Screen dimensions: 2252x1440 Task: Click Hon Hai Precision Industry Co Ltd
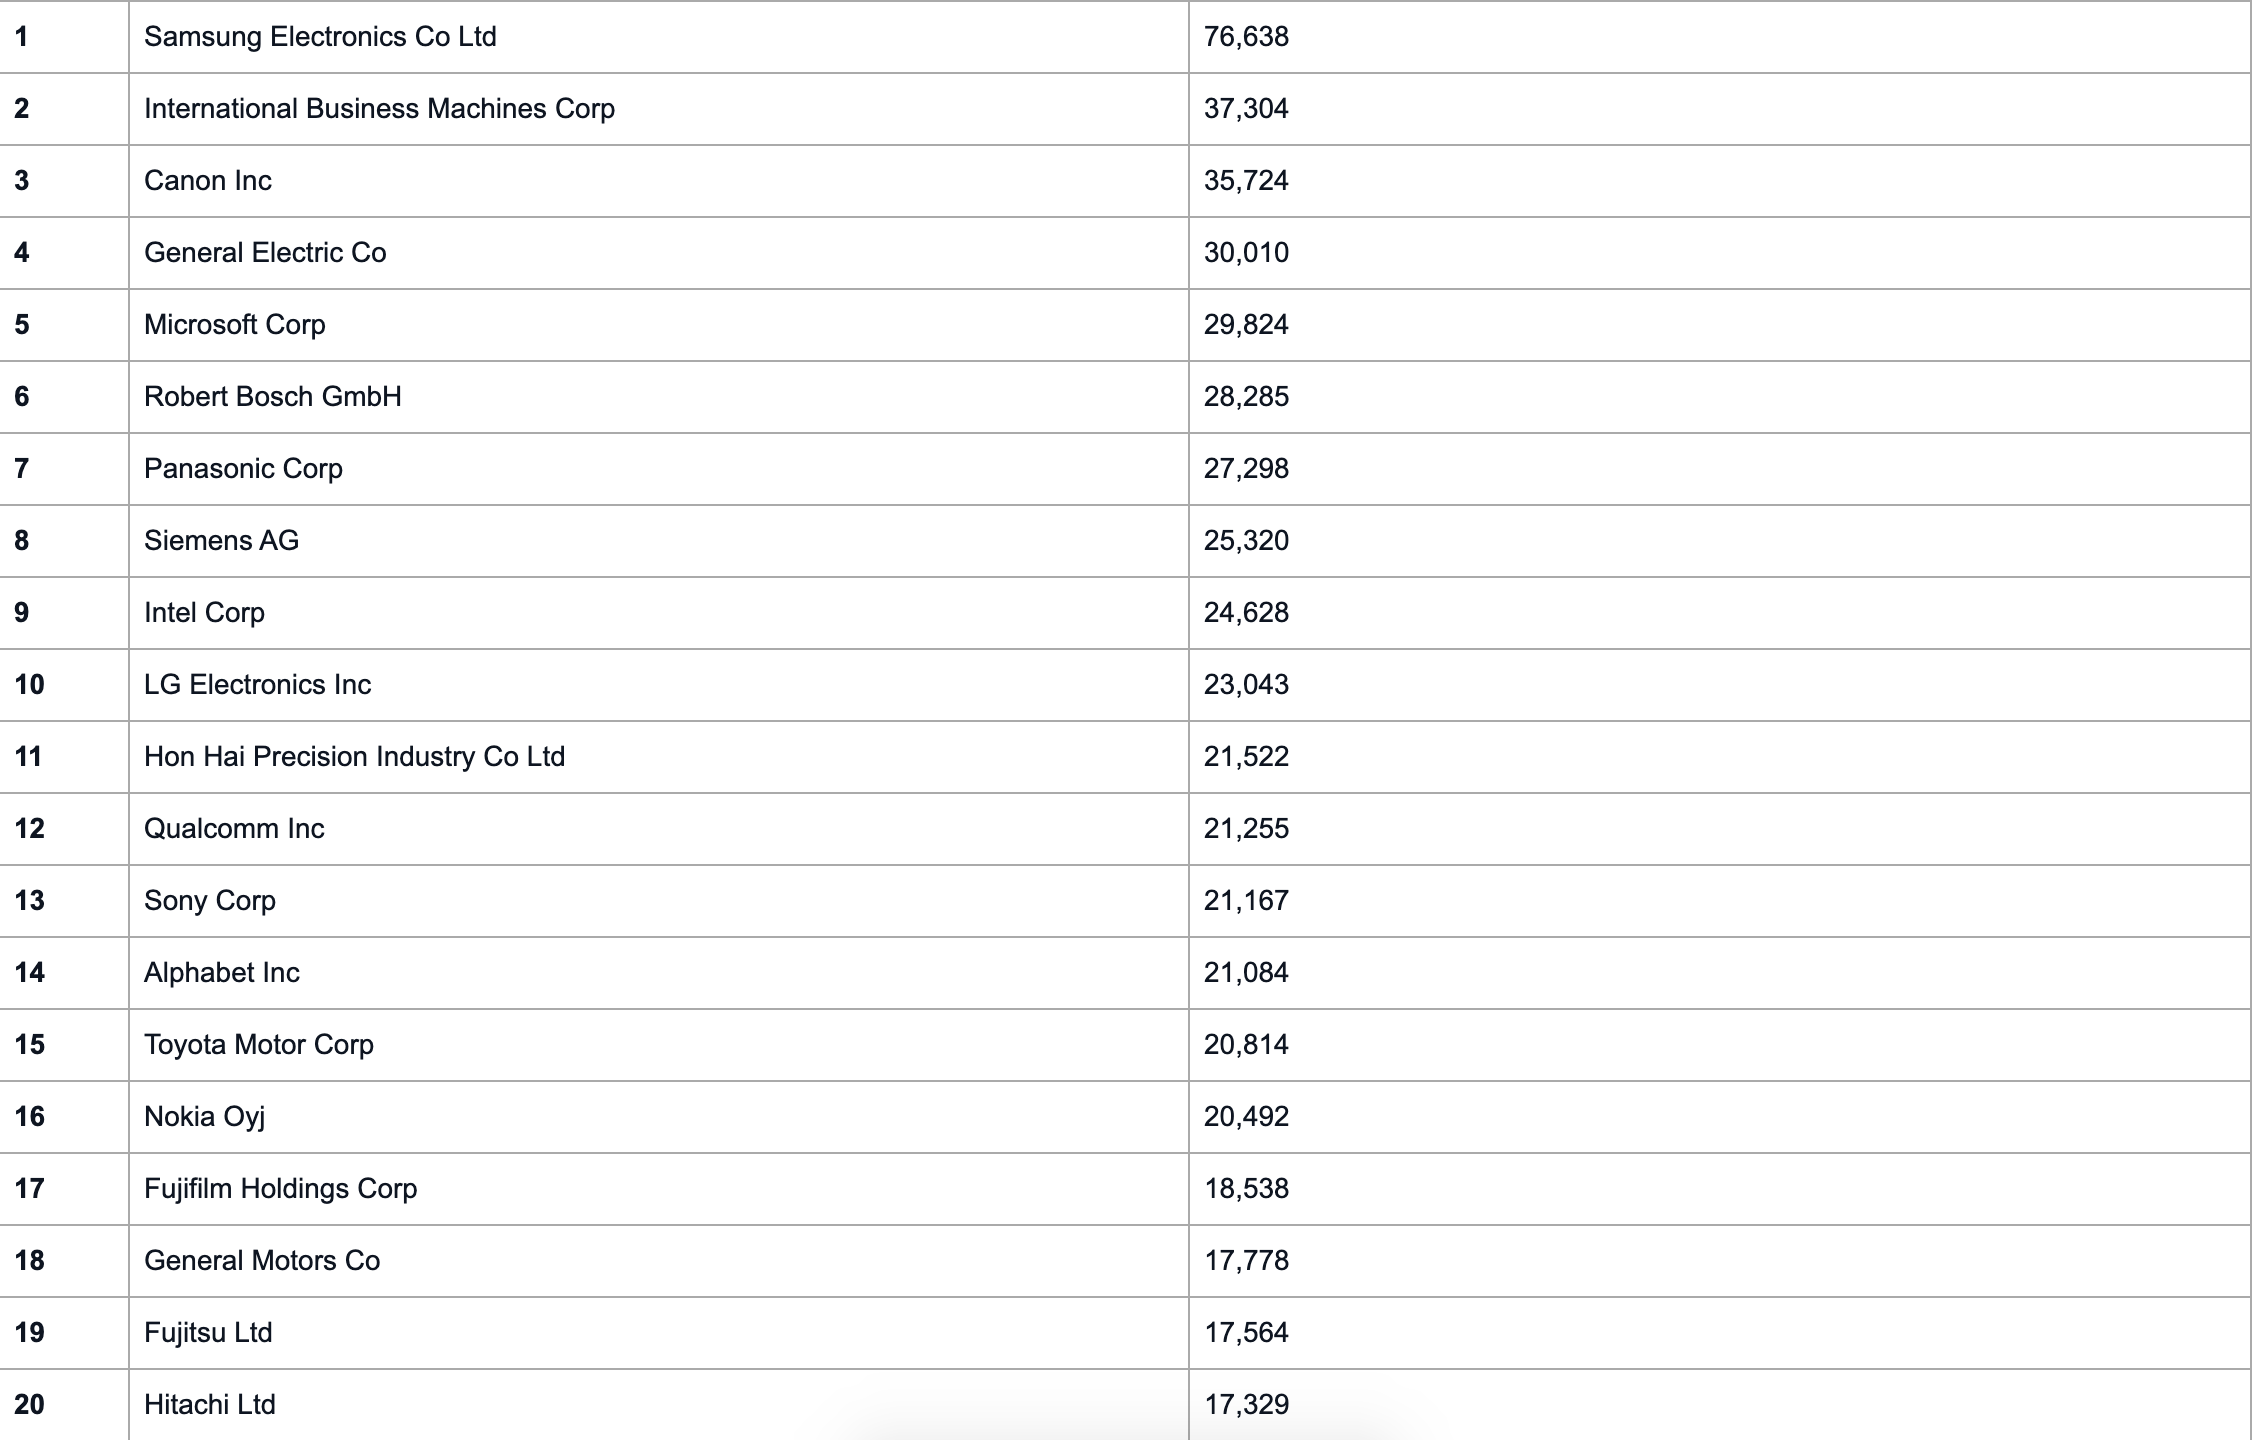[x=354, y=757]
